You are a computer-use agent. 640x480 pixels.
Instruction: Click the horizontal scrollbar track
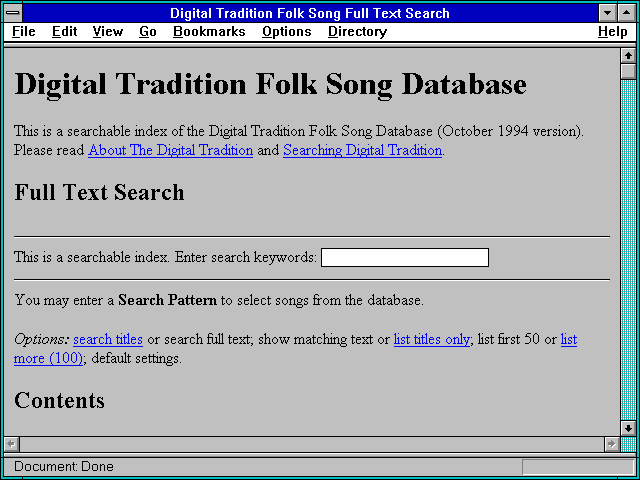pos(312,444)
